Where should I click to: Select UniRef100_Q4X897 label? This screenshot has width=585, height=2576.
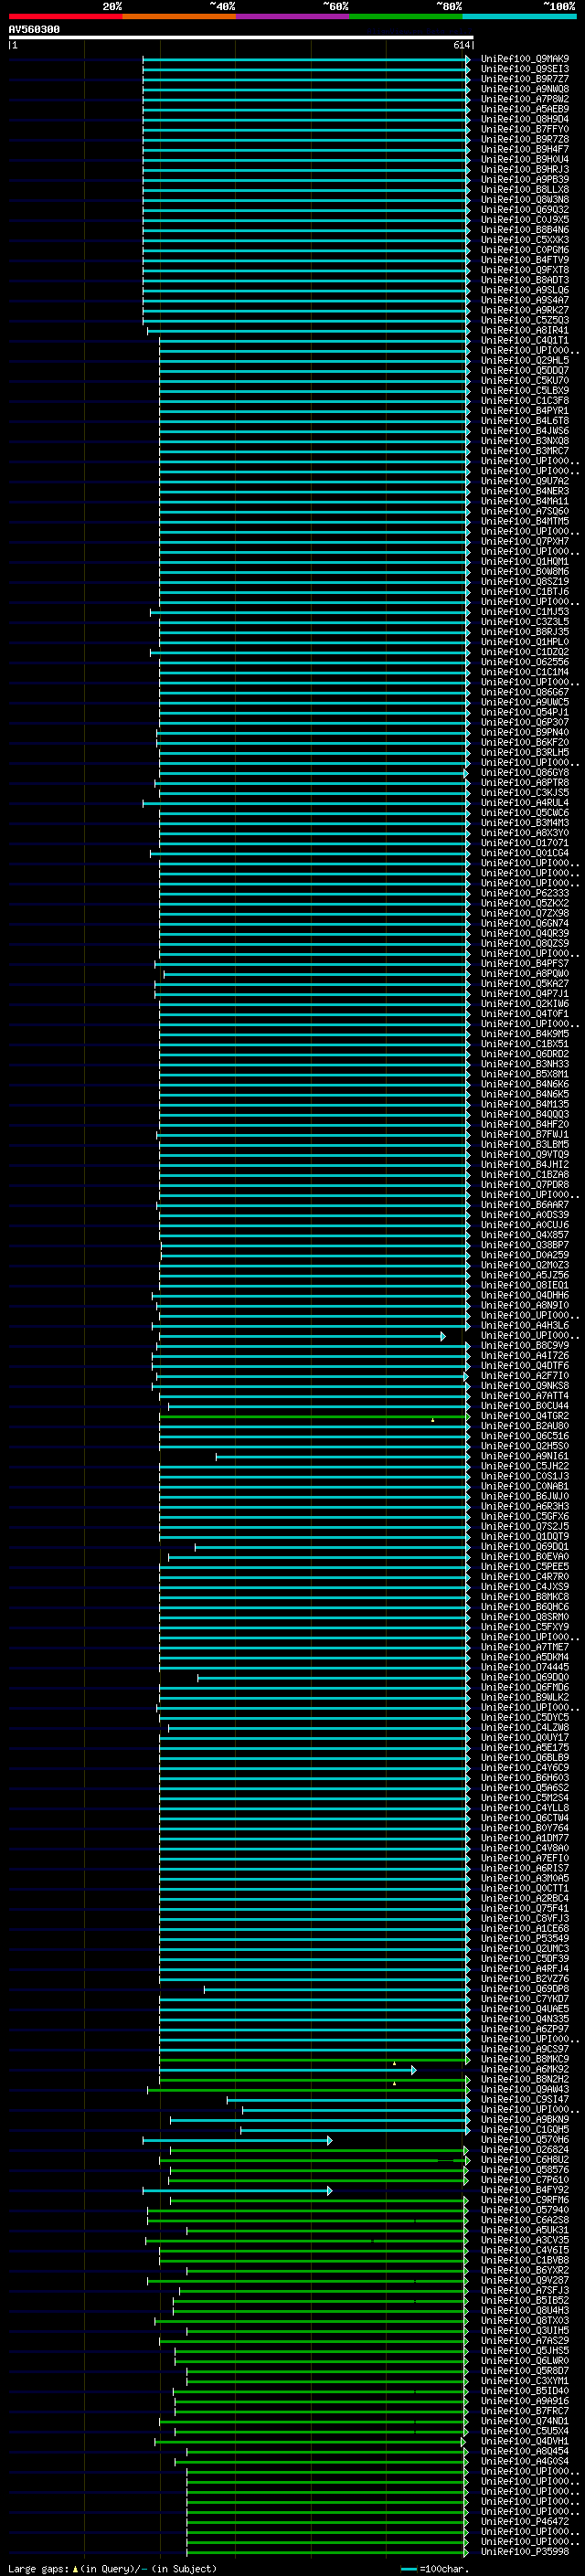(x=525, y=1235)
